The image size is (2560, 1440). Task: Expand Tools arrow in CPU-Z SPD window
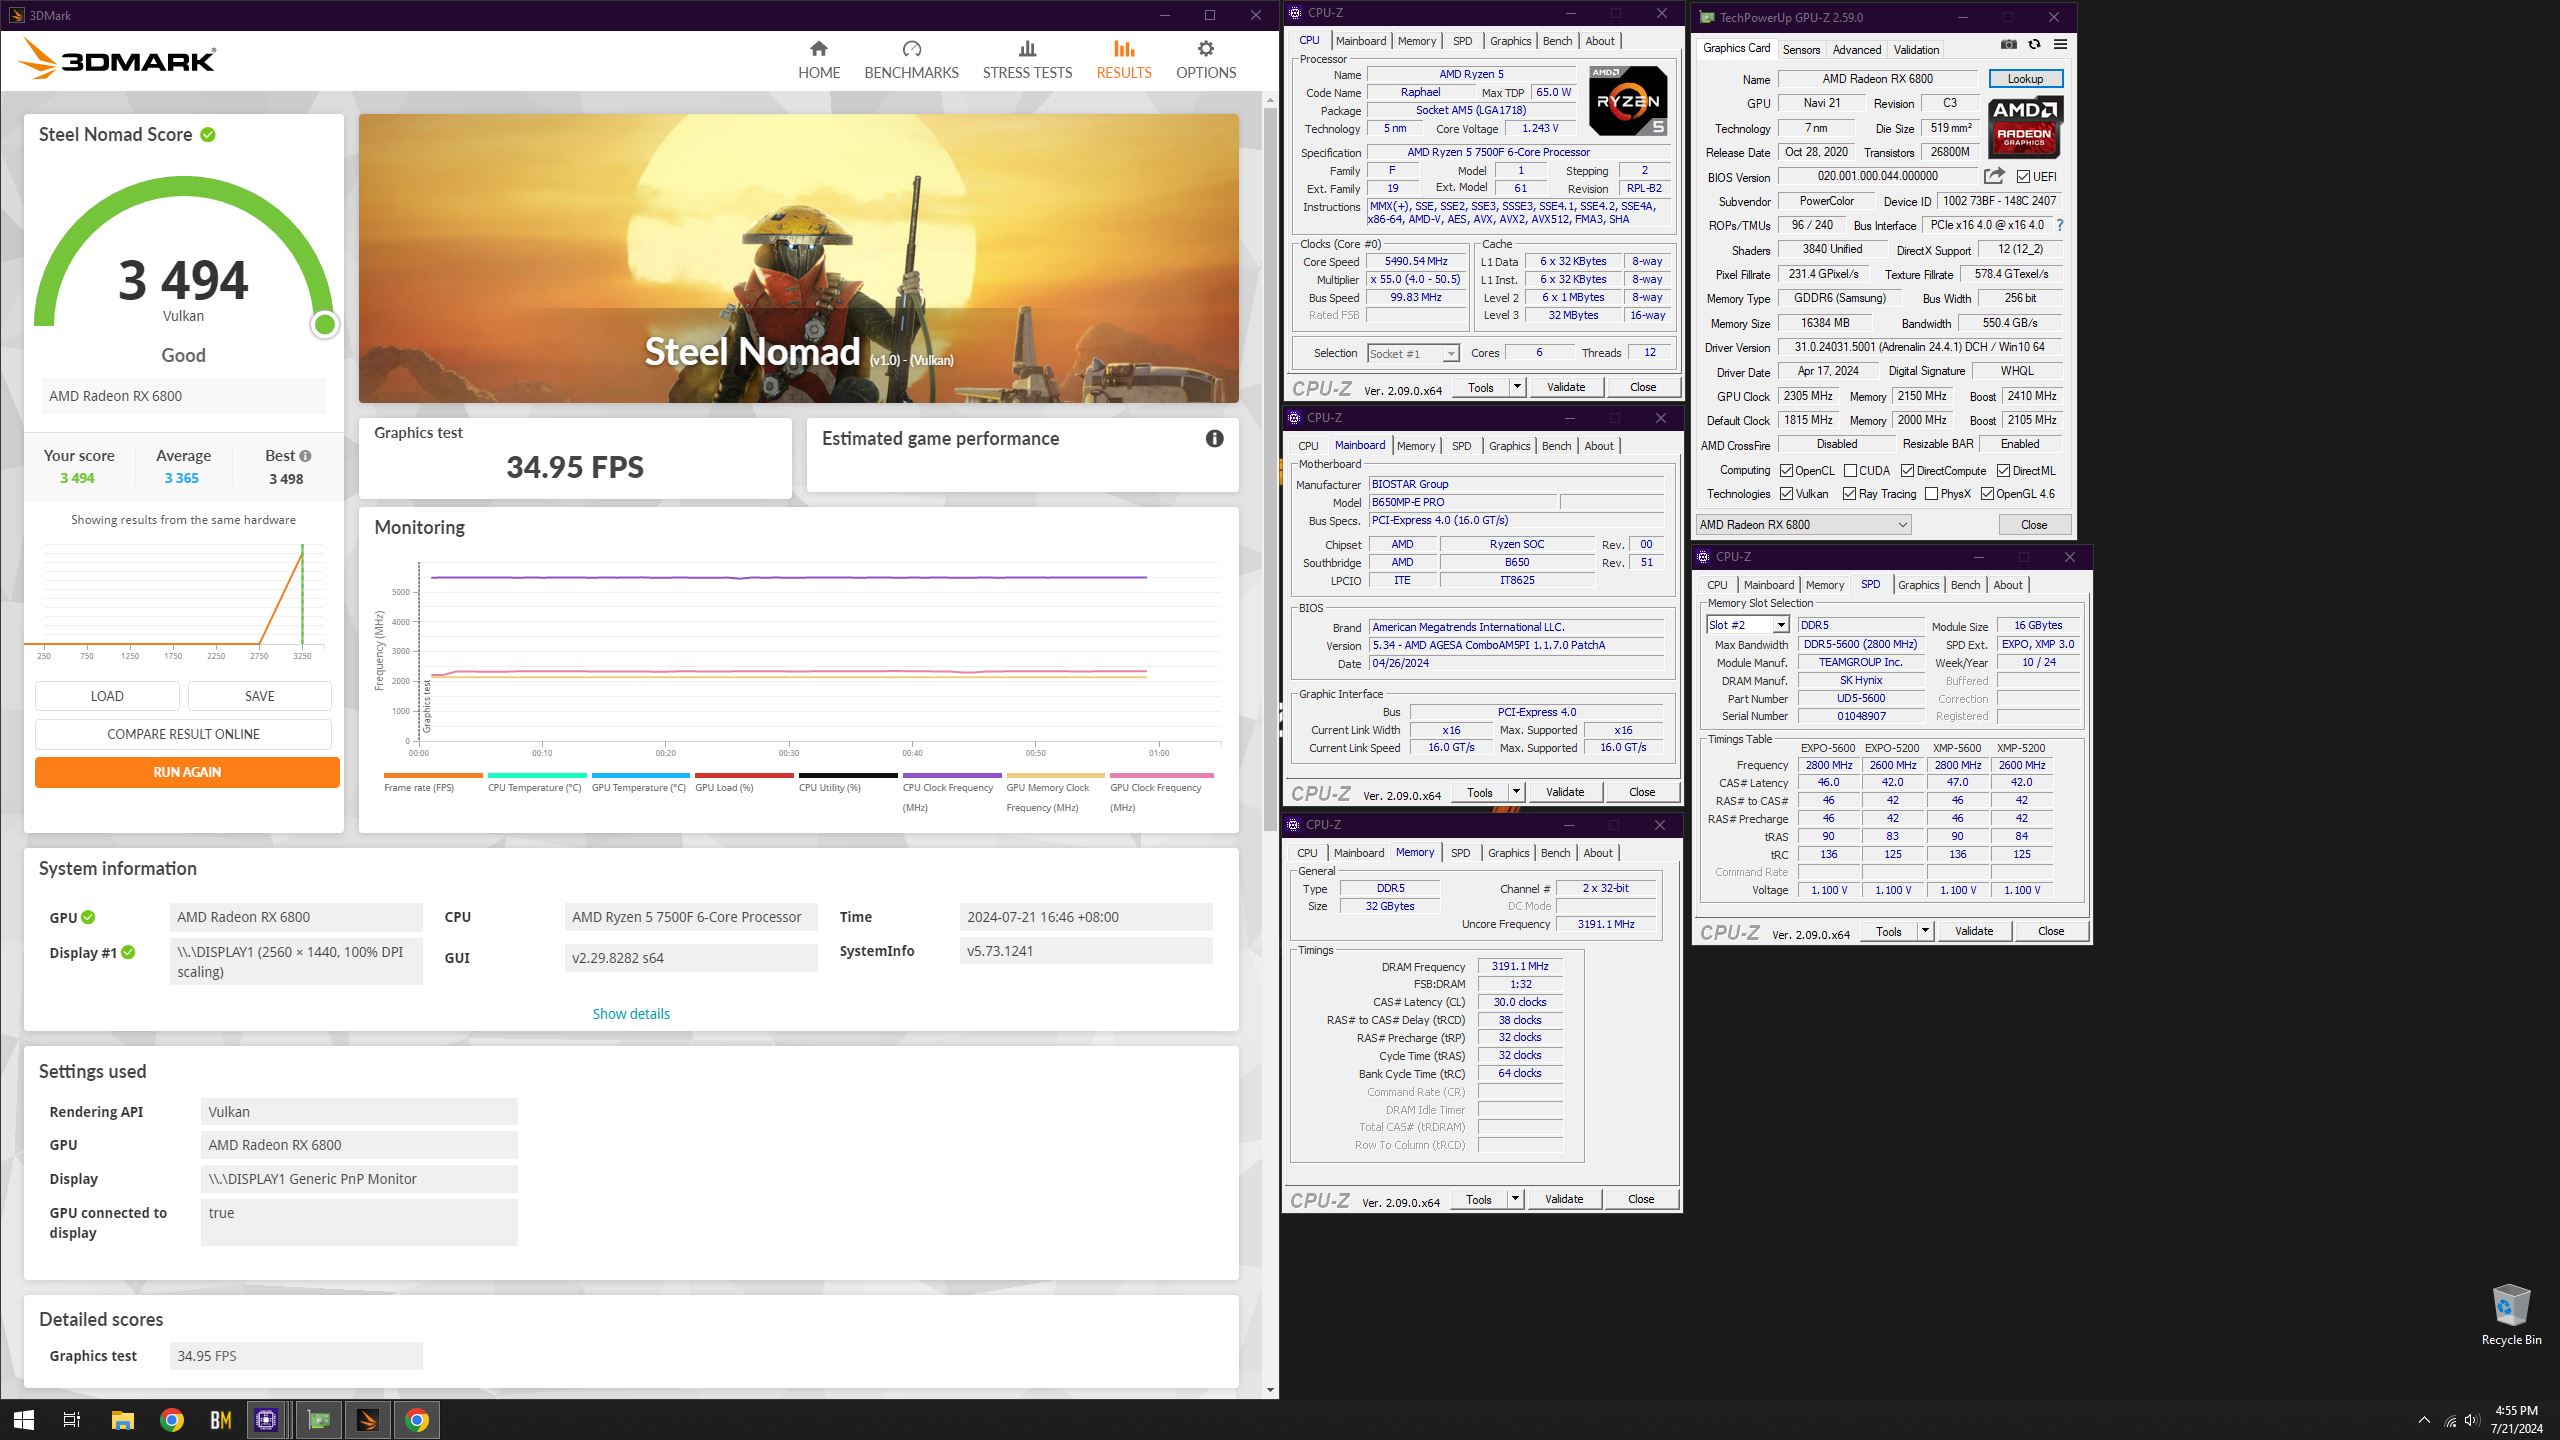(x=1925, y=931)
